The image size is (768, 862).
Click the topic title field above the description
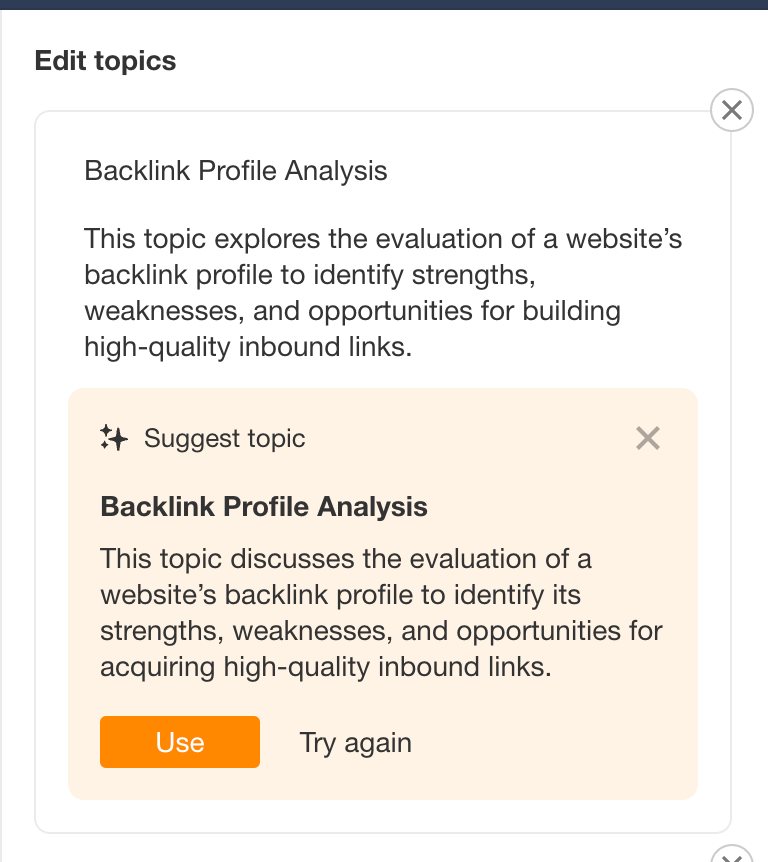point(236,170)
